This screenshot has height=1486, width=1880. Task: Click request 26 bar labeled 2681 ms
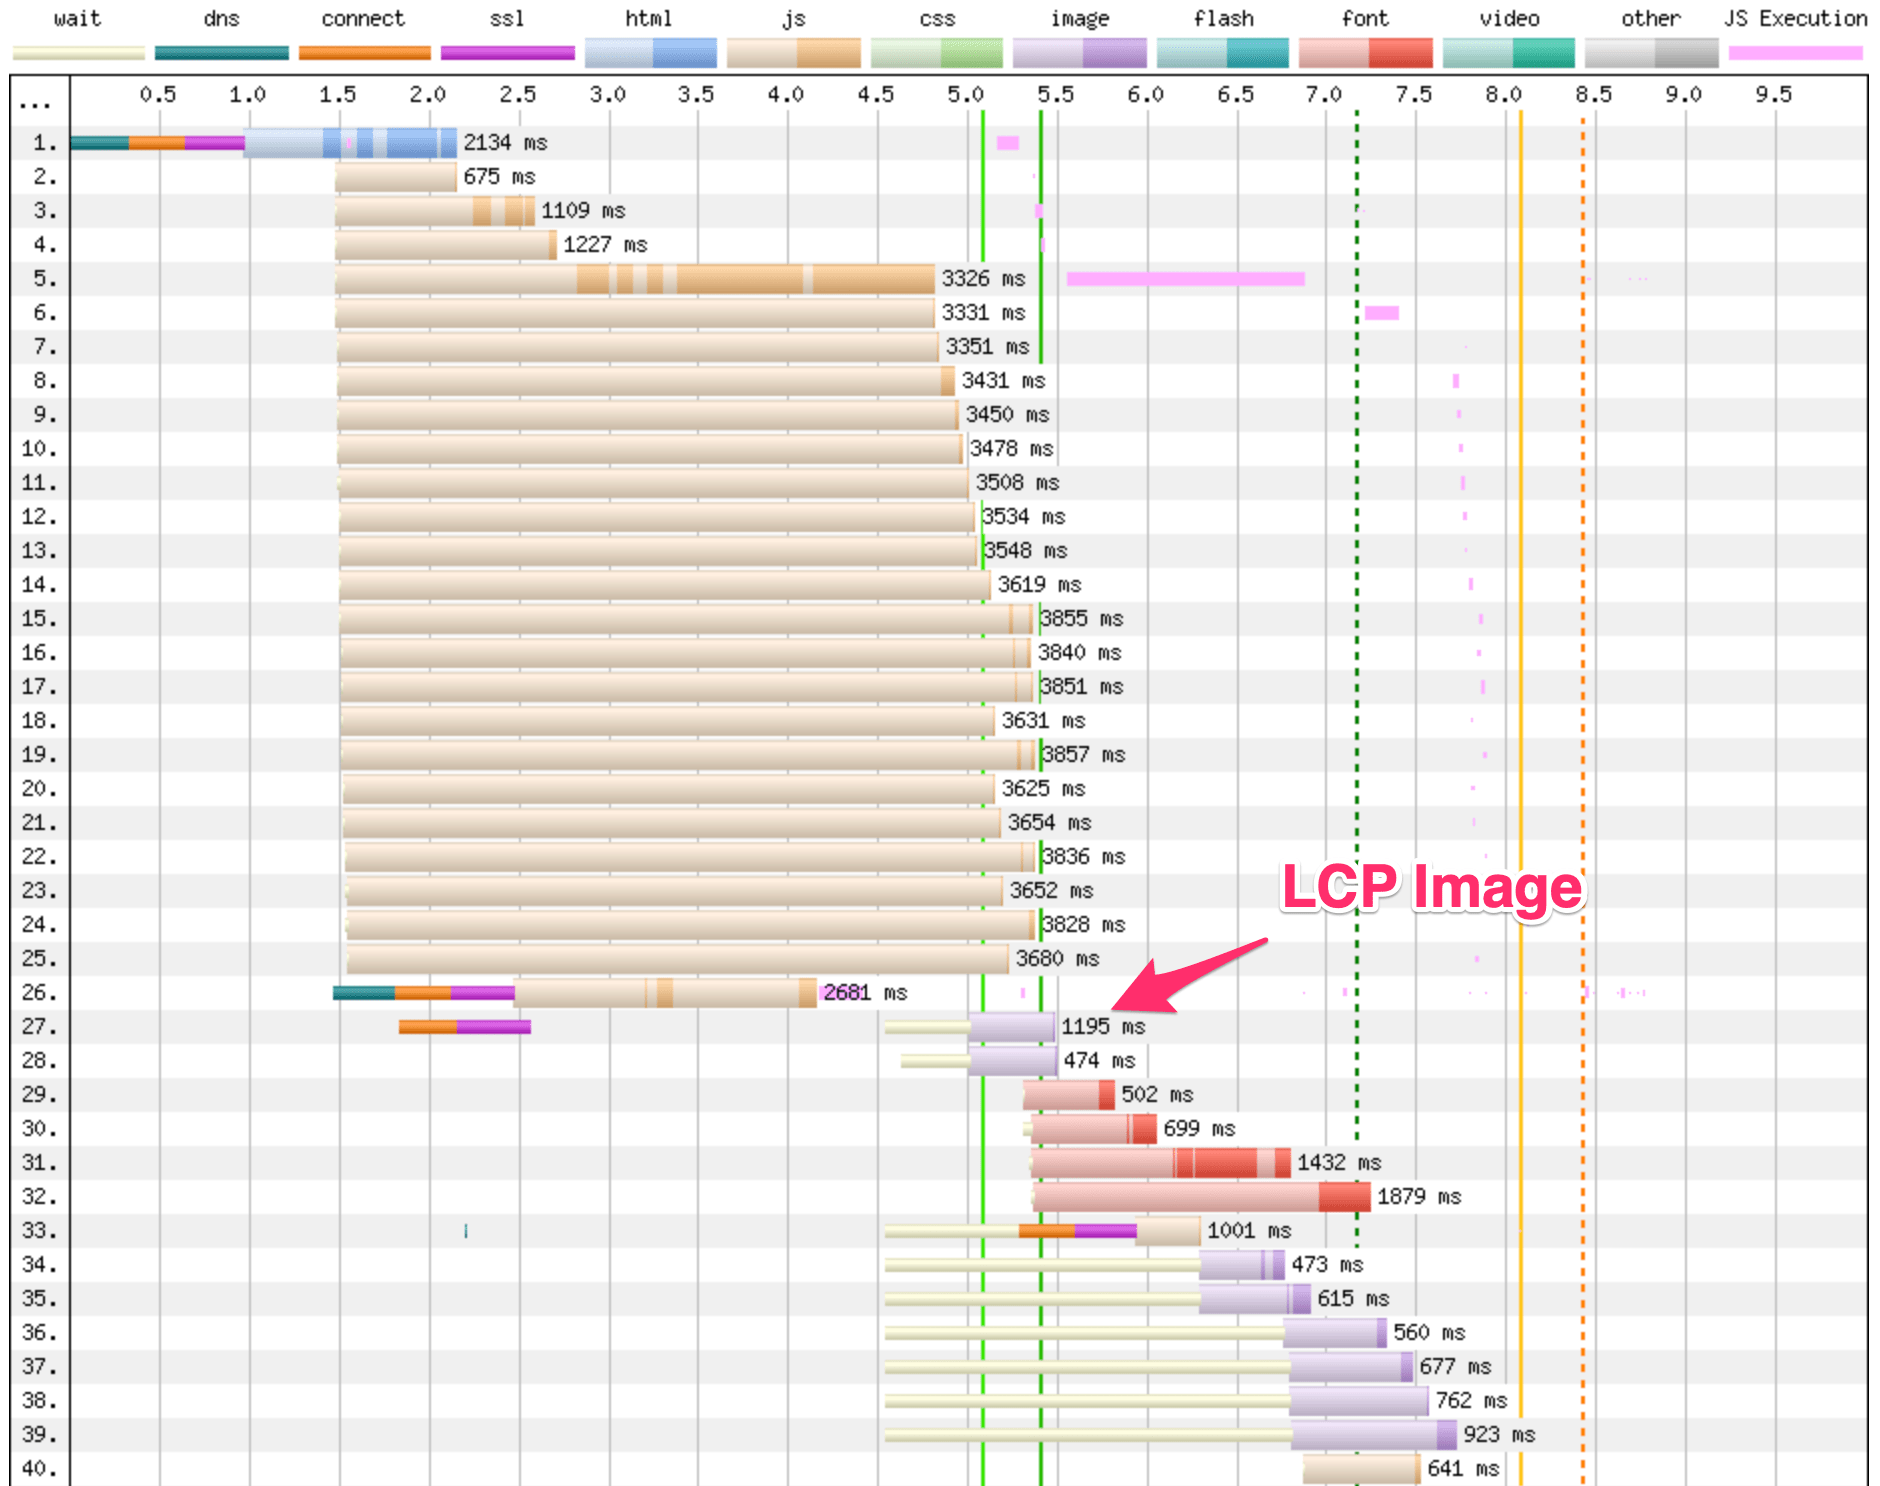click(665, 993)
